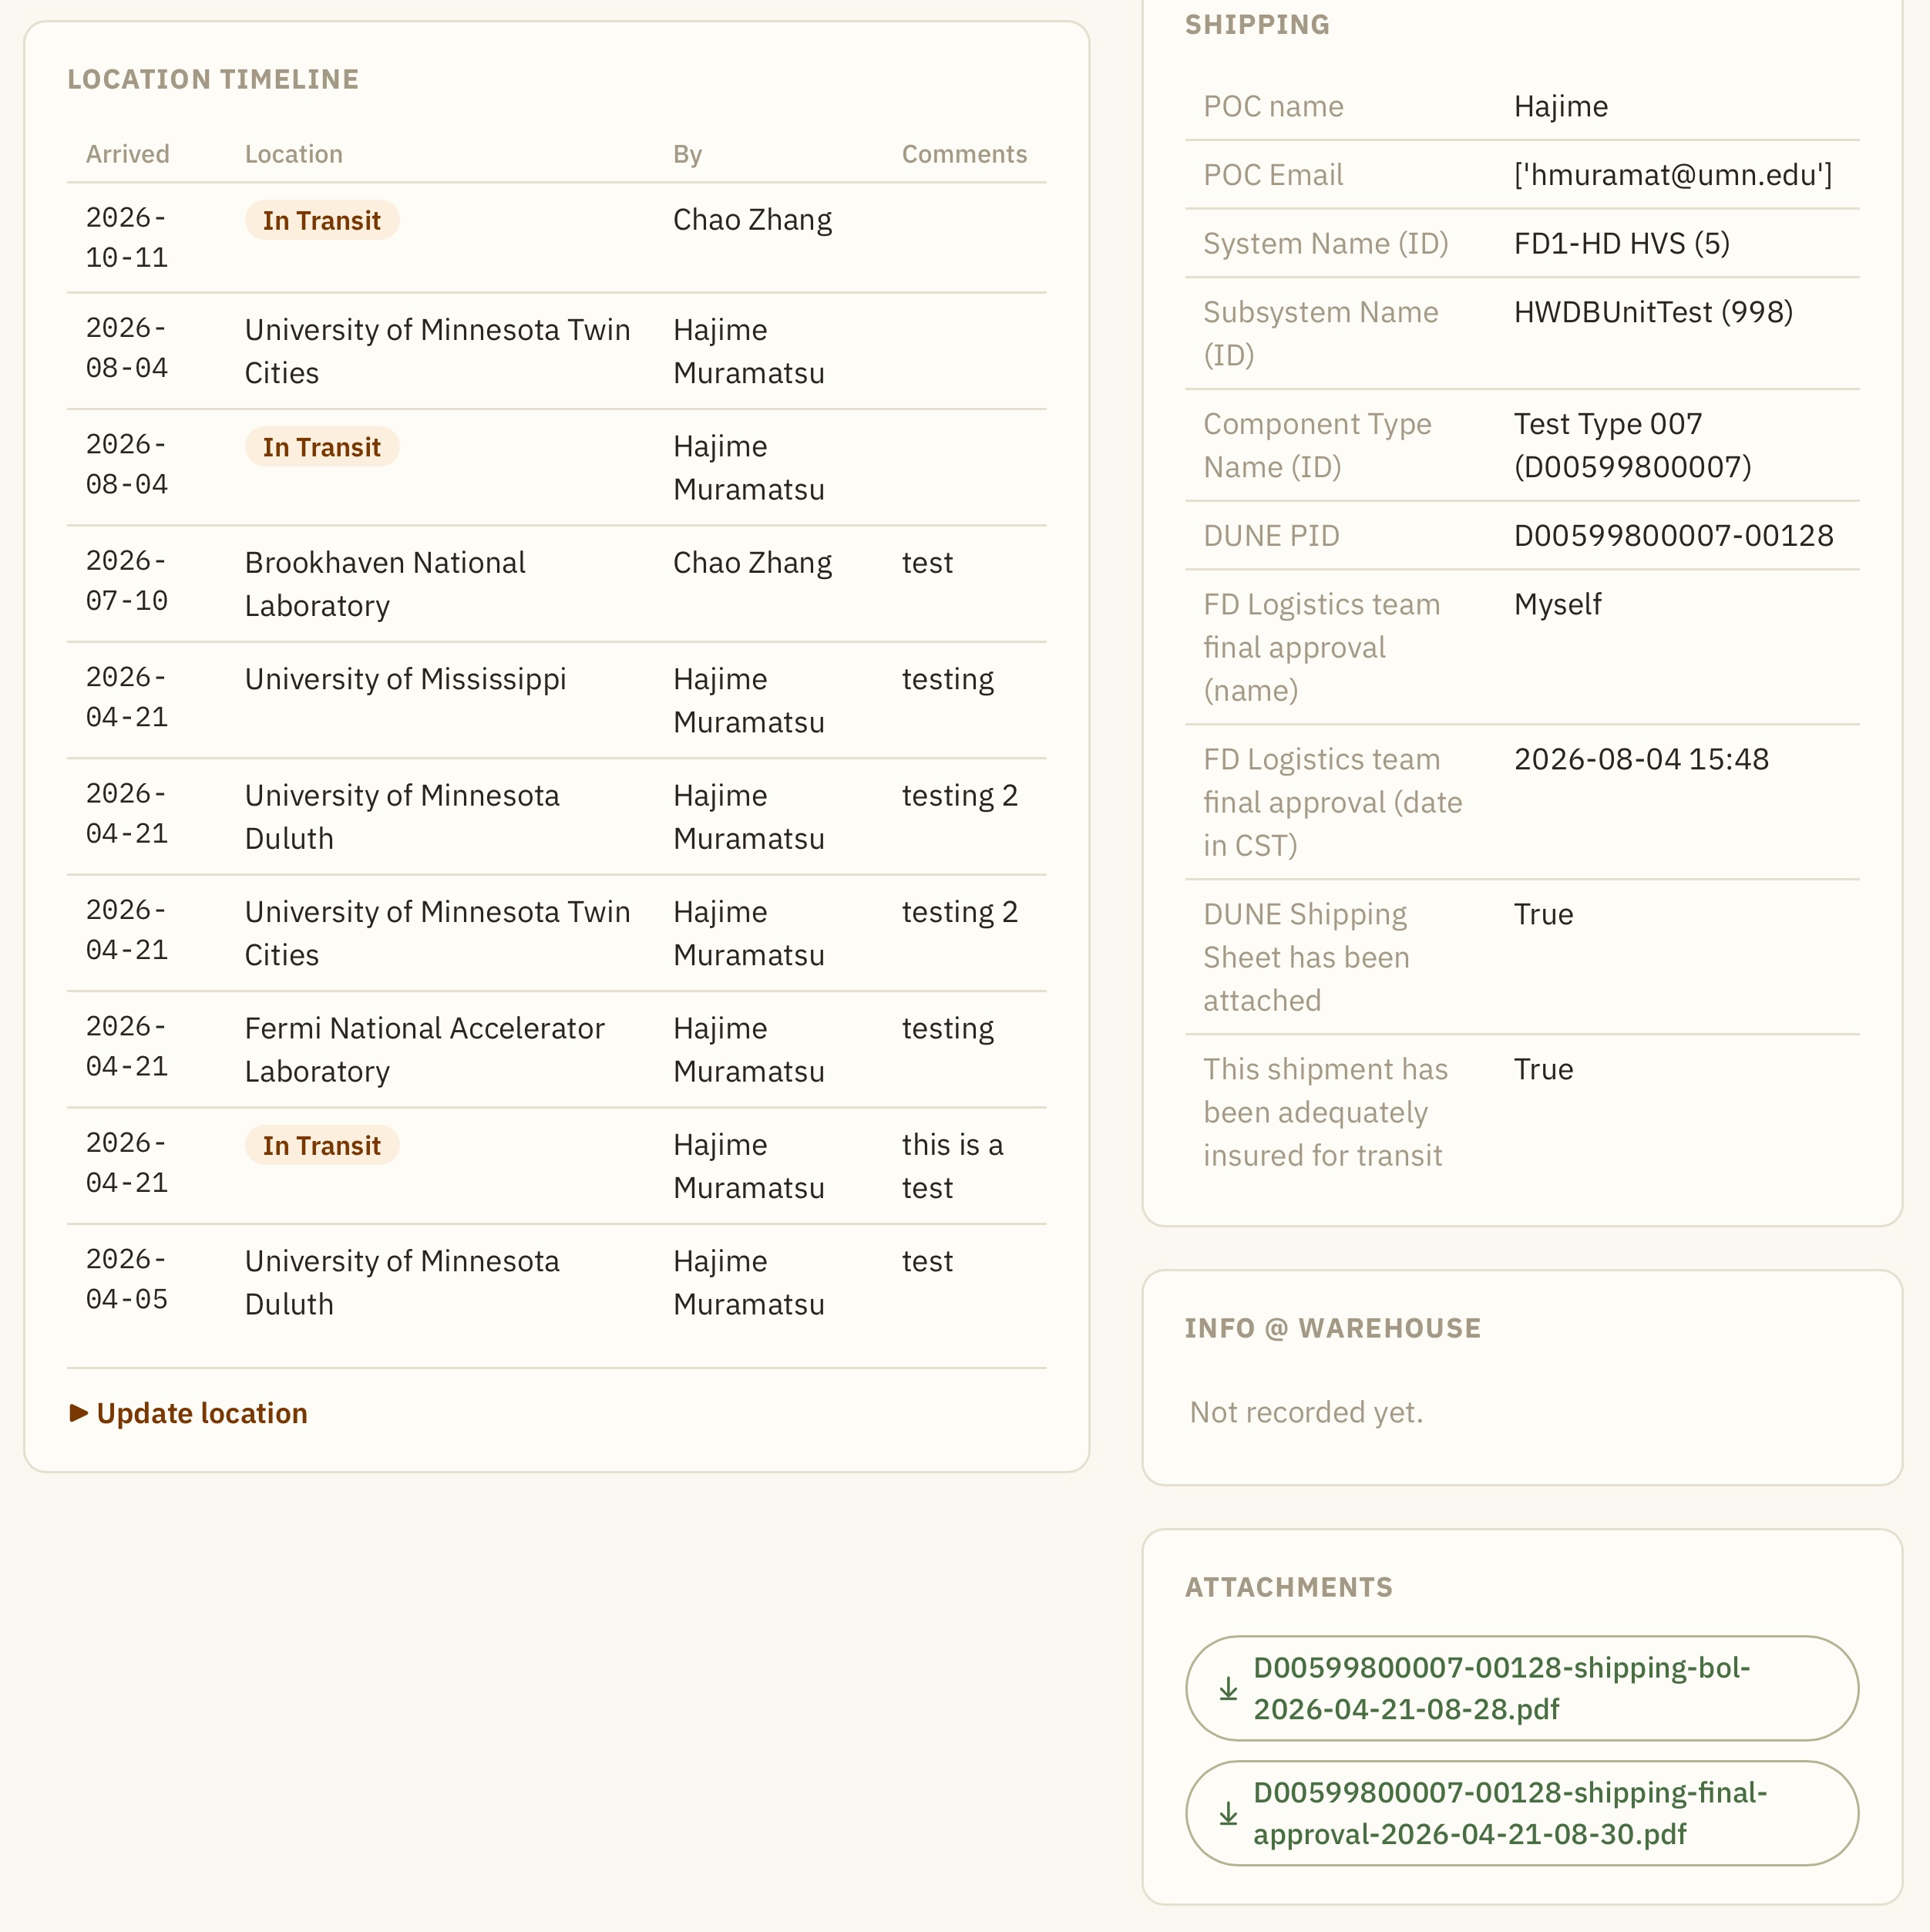1930x1932 pixels.
Task: Click download icon for shipping-final-approval PDF
Action: tap(1228, 1814)
